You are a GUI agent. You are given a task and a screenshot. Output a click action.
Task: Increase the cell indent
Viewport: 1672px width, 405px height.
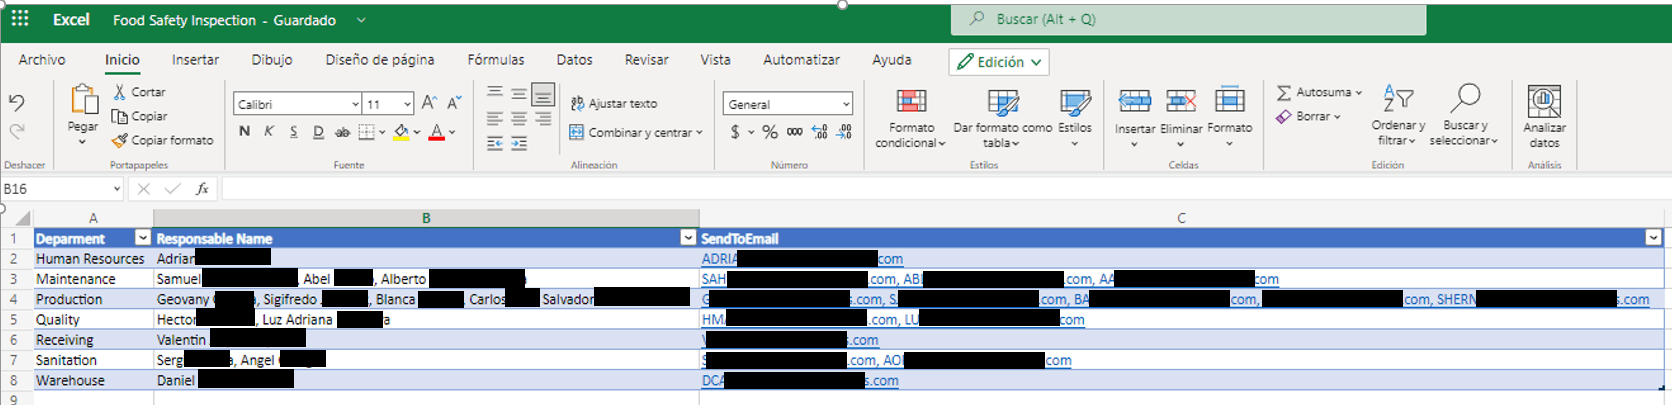tap(519, 144)
